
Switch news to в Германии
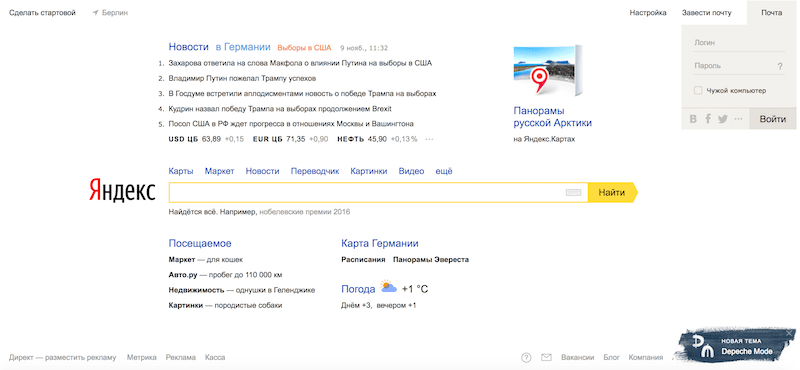[243, 47]
